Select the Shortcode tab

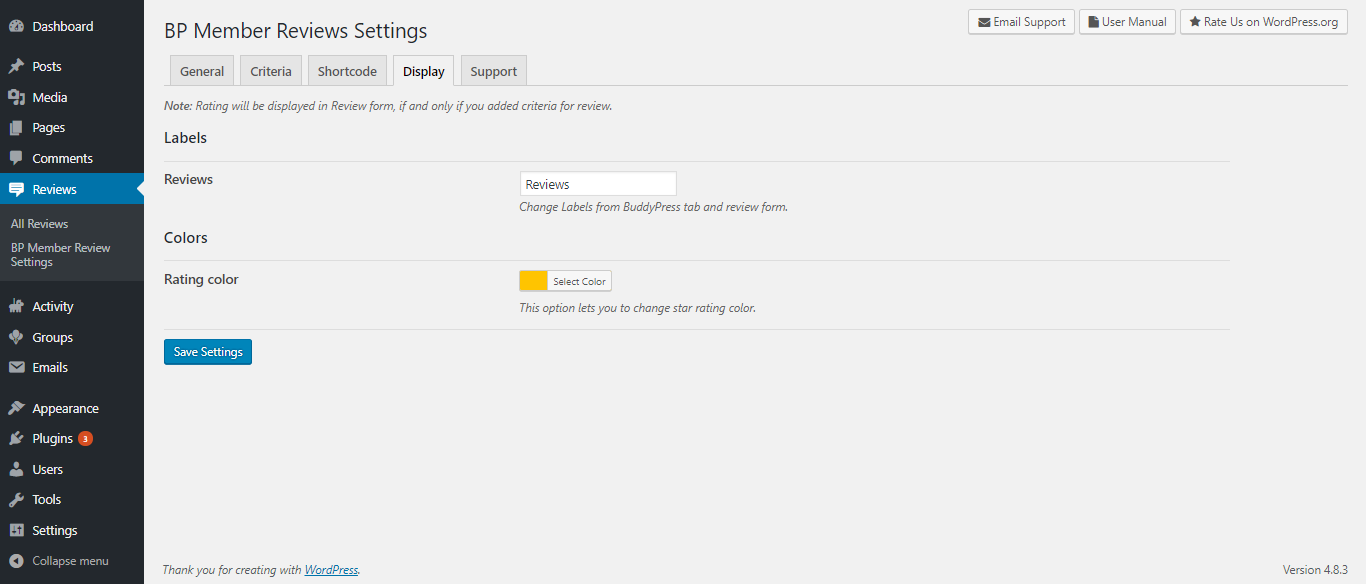[x=347, y=71]
